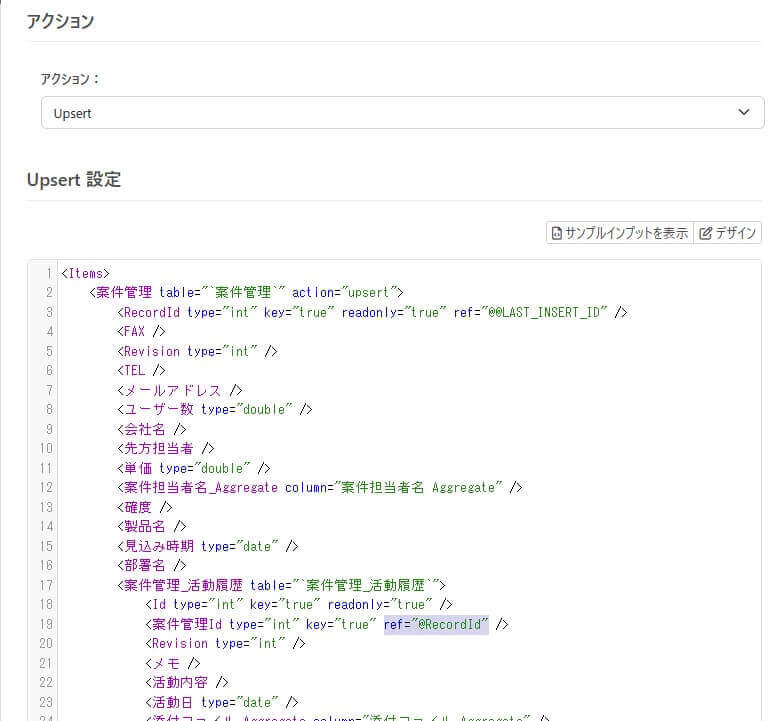The height and width of the screenshot is (721, 781).
Task: Click the 見込み時期 date line
Action: pyautogui.click(x=208, y=546)
